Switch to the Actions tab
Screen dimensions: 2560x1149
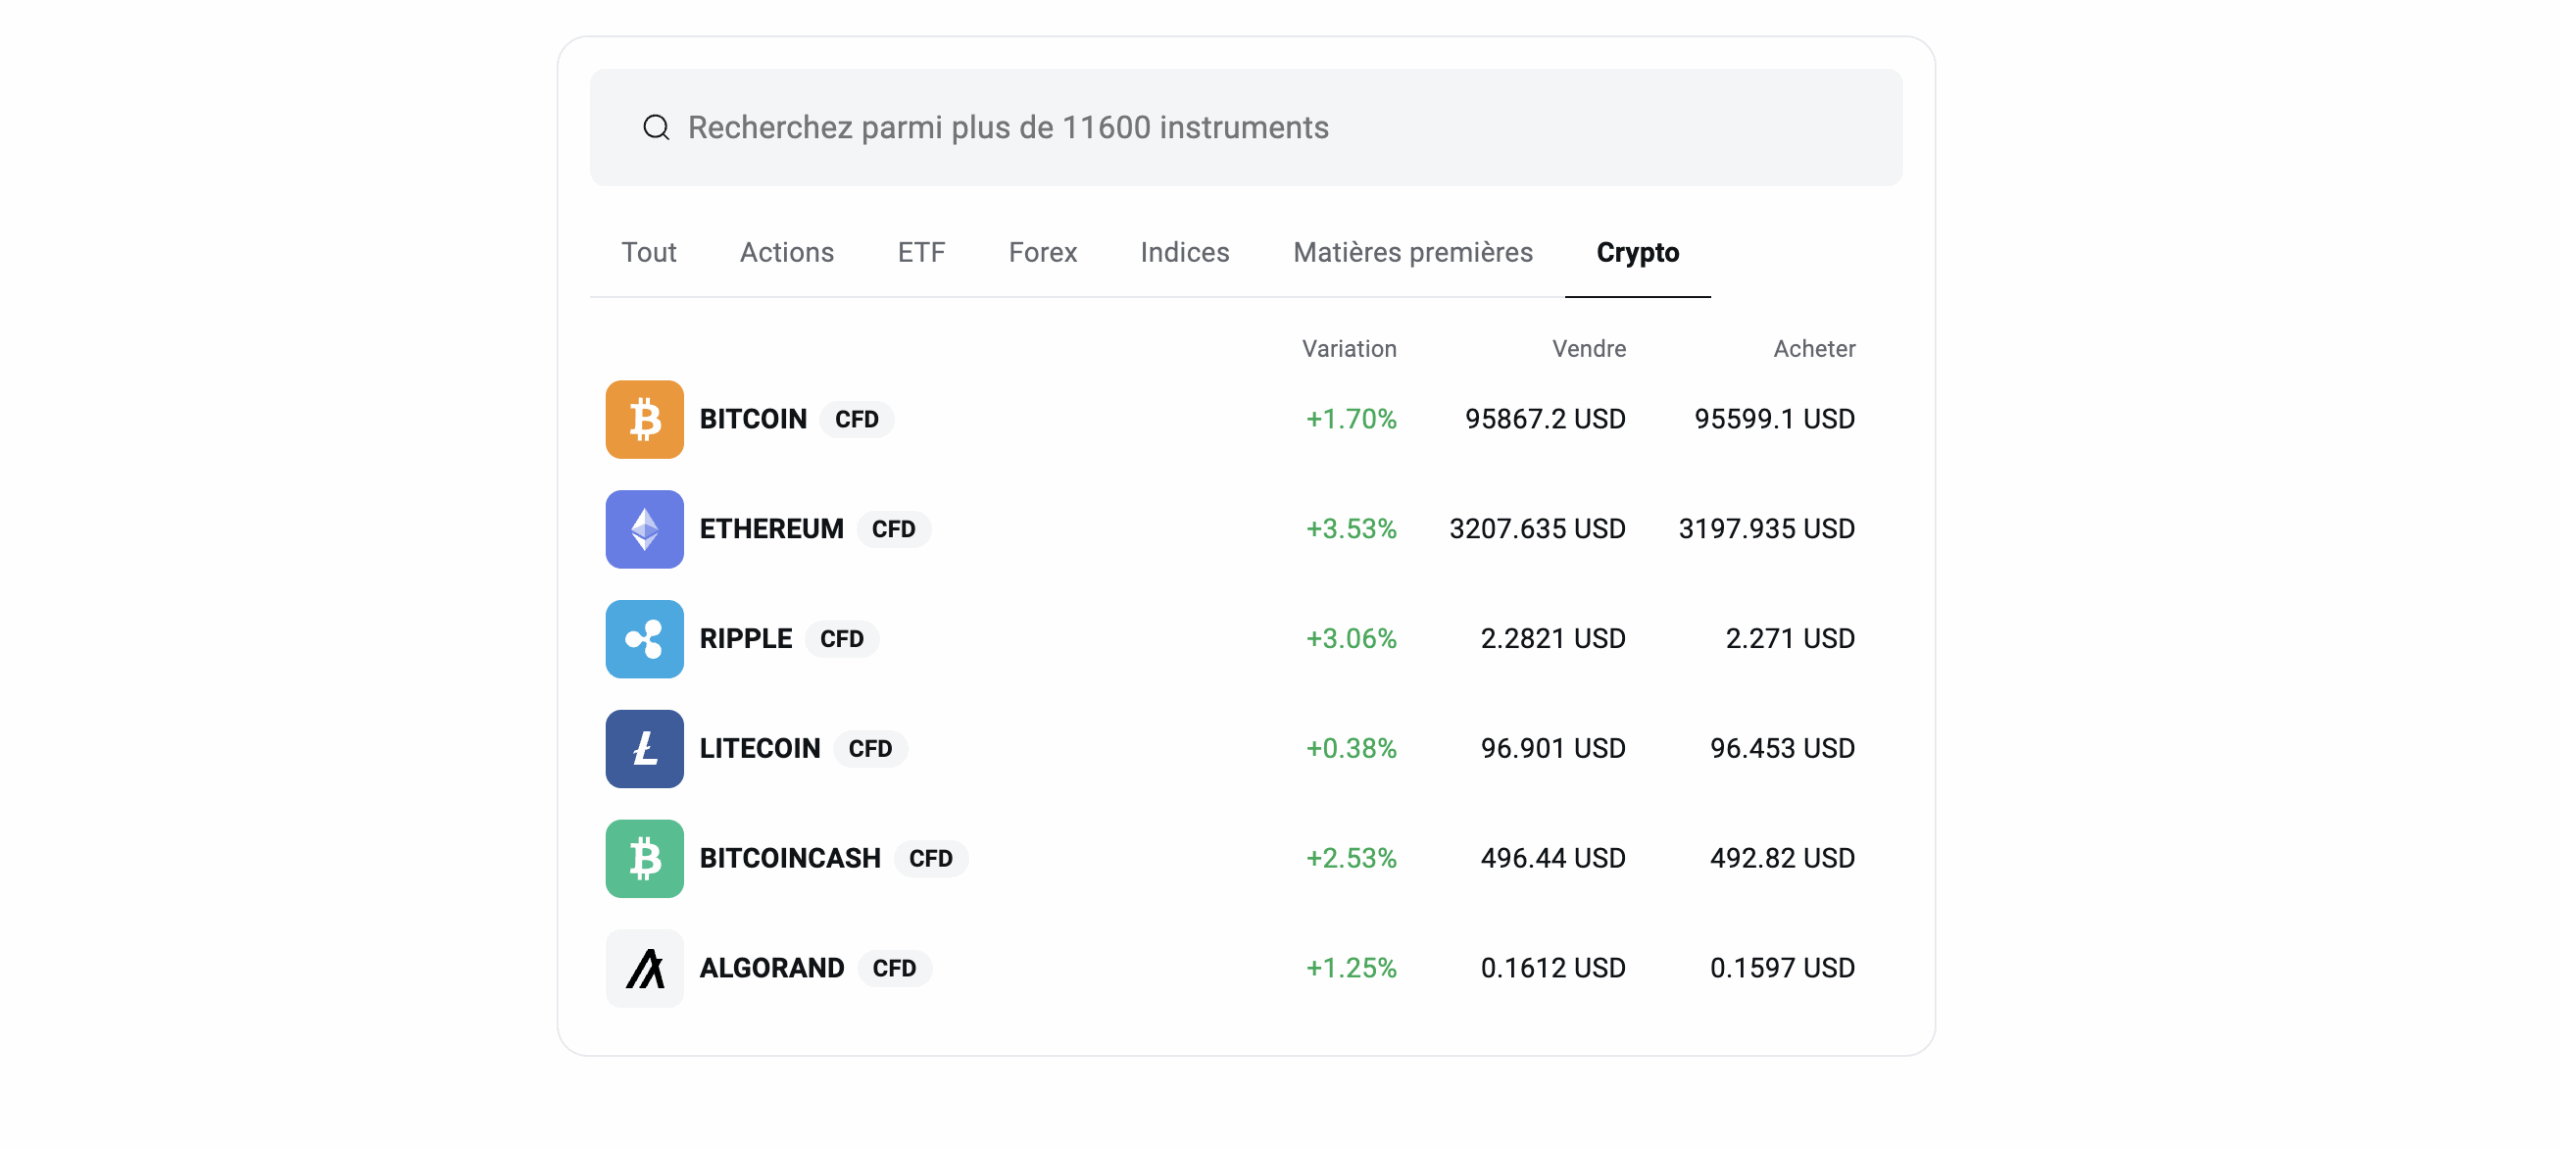[786, 253]
